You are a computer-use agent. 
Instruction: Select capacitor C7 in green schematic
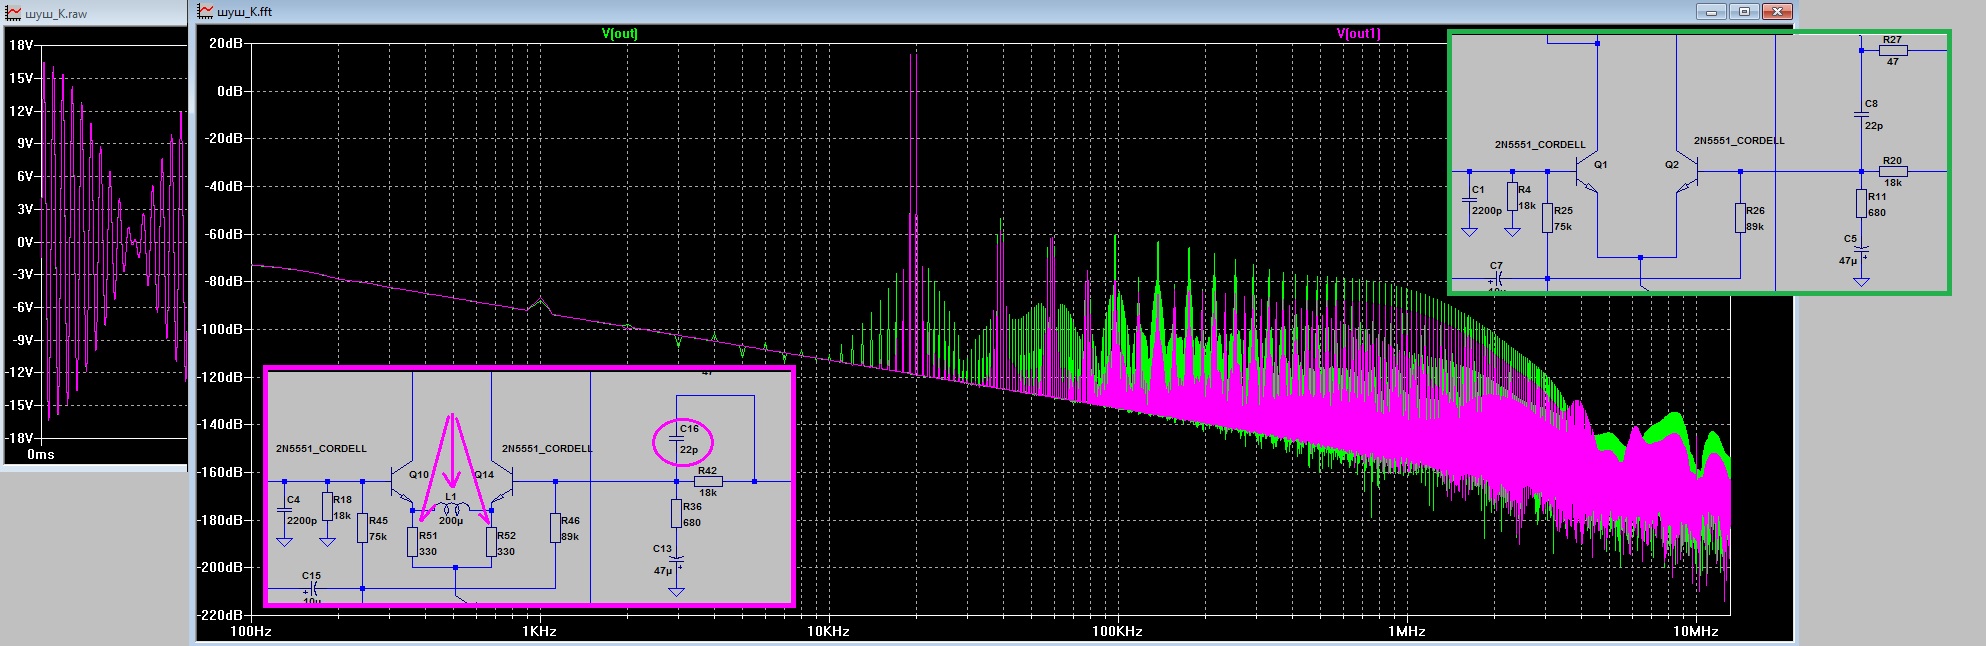tap(1497, 277)
